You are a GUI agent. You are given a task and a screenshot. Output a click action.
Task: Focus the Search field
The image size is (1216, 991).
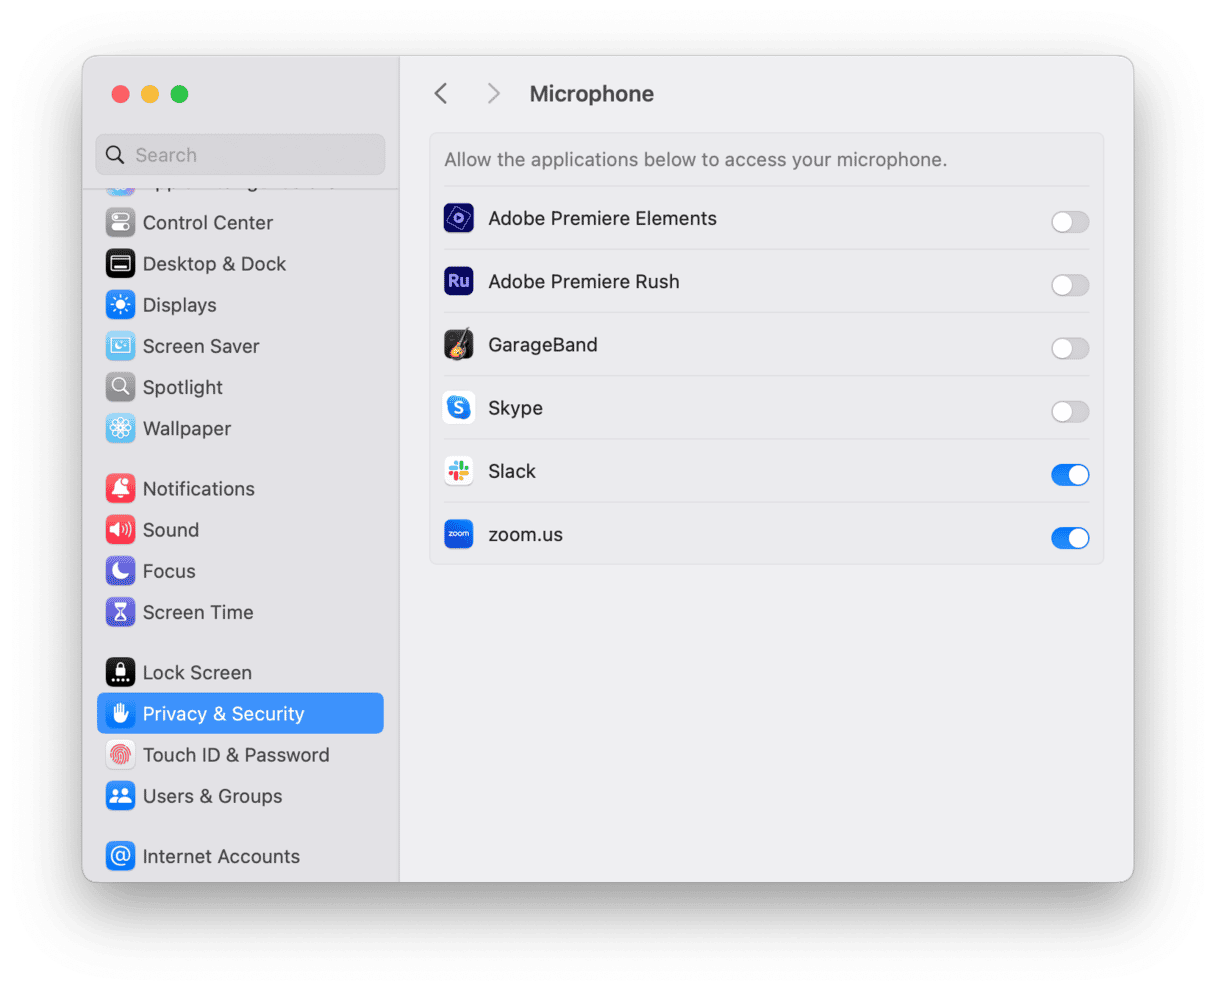[x=240, y=155]
